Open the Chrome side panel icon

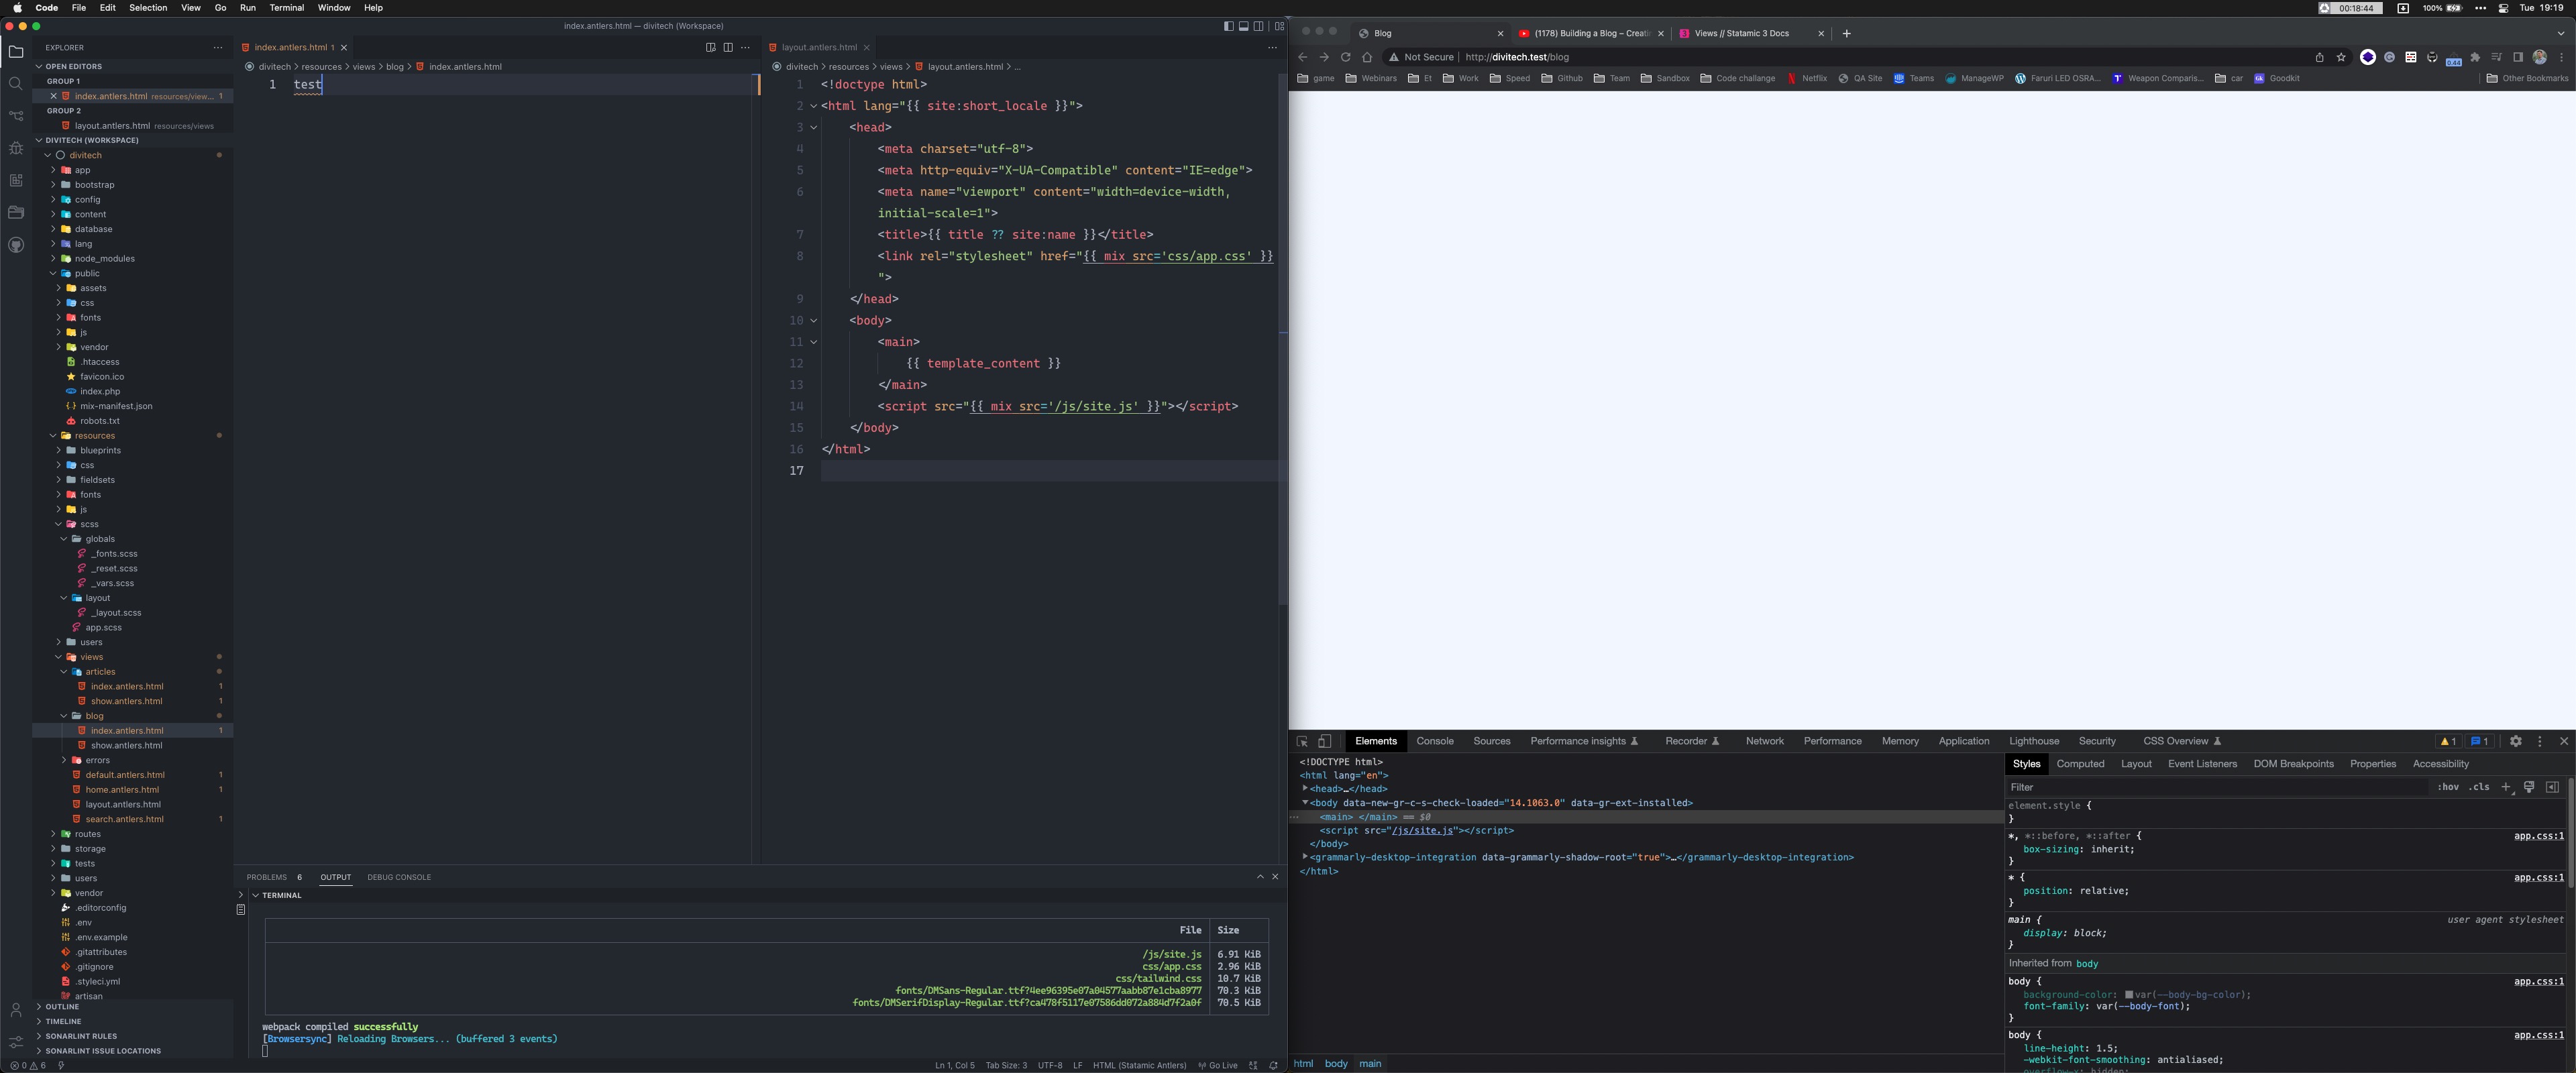point(2518,57)
